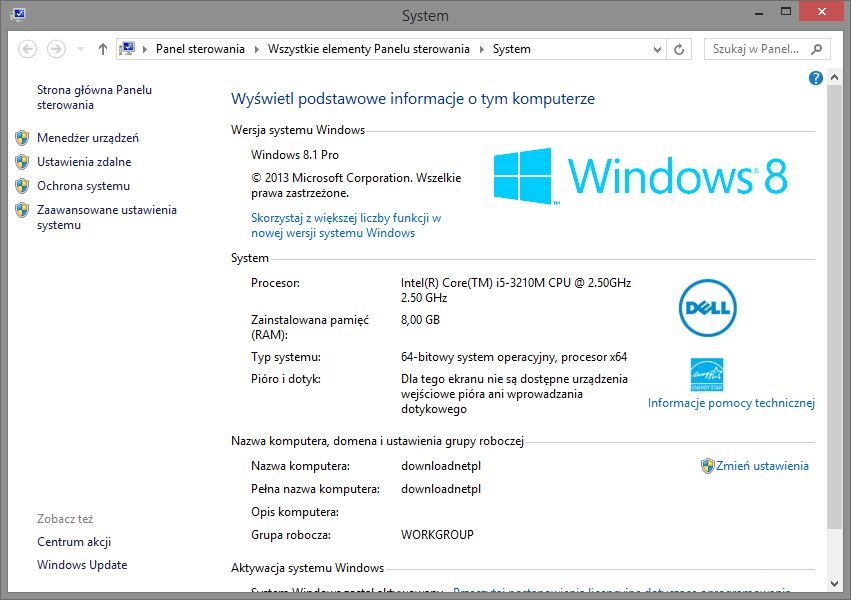Image resolution: width=851 pixels, height=600 pixels.
Task: Close the System window
Action: pyautogui.click(x=822, y=12)
